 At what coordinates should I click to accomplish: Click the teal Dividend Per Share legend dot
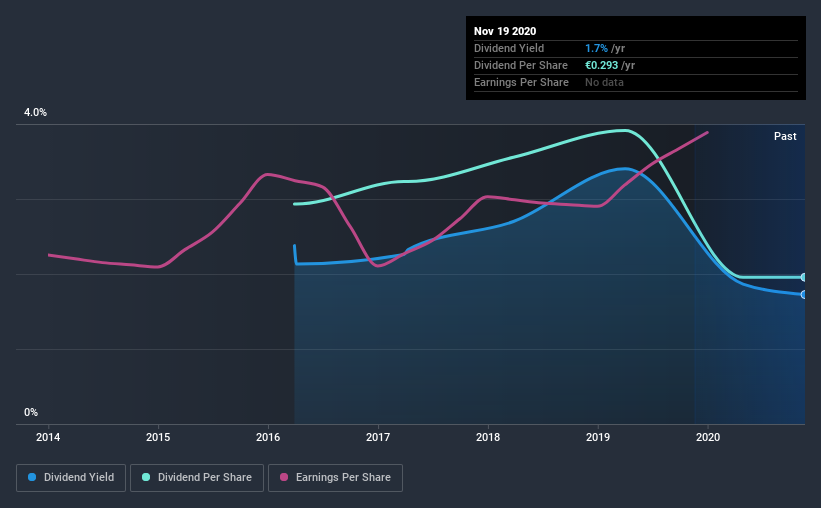tap(146, 477)
